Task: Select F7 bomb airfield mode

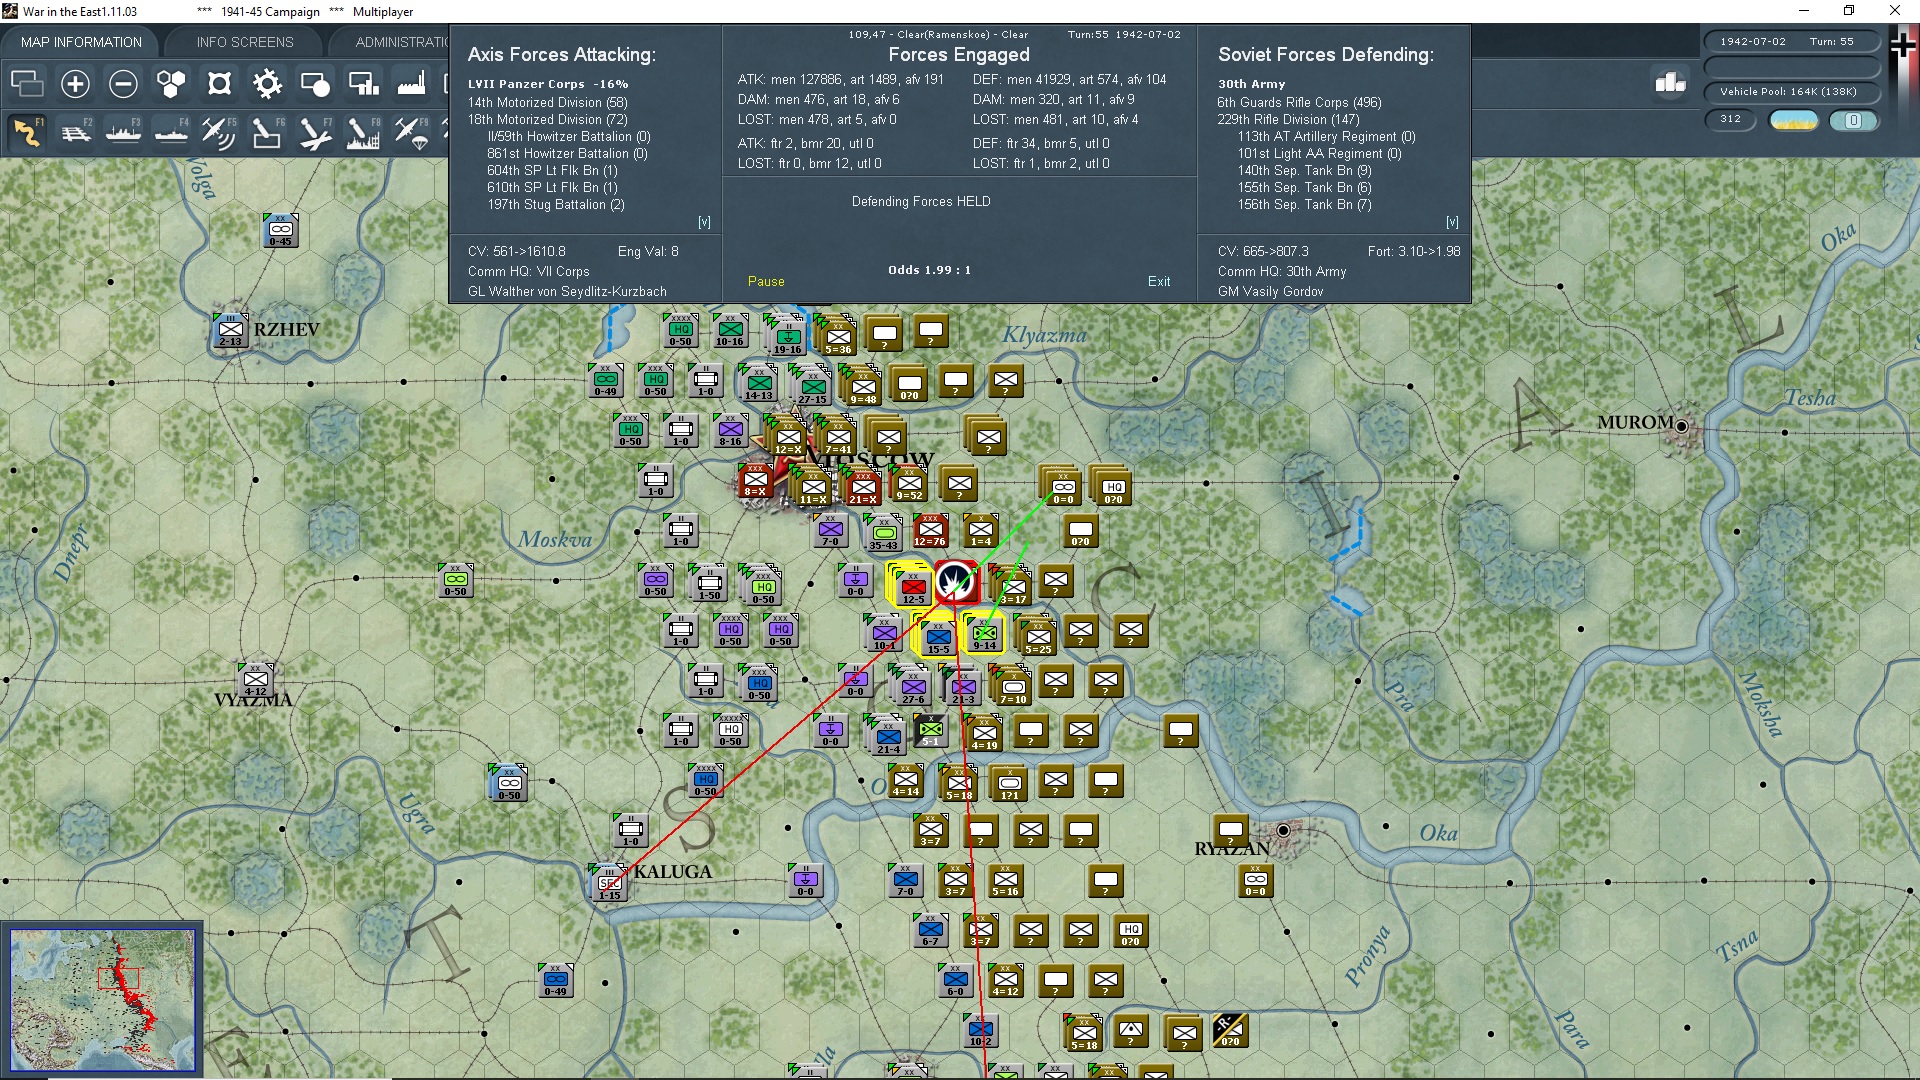Action: [315, 132]
